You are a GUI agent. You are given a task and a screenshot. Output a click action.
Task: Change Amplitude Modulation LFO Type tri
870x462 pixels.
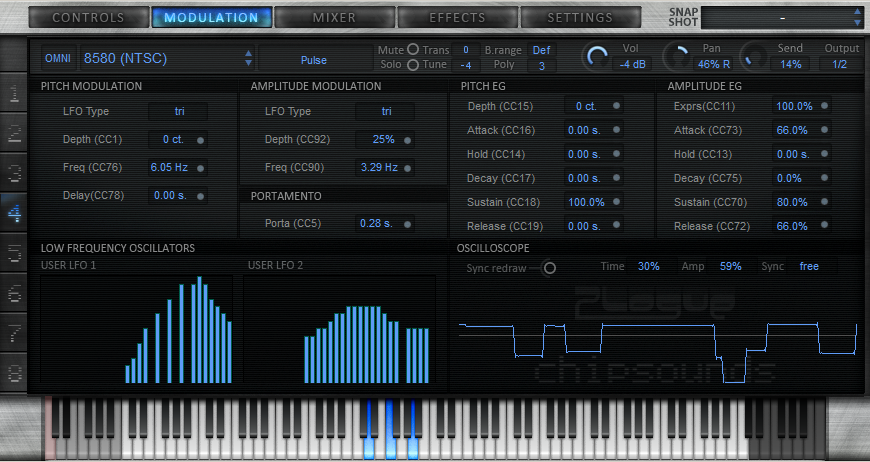[386, 111]
